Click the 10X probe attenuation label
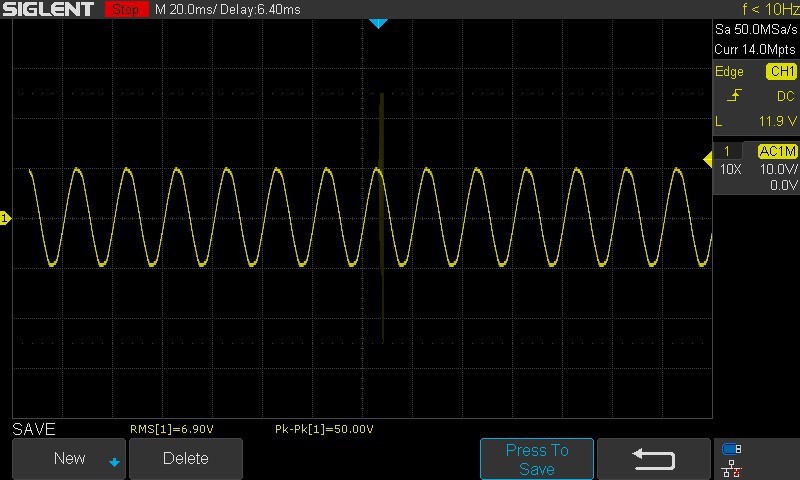 (730, 169)
